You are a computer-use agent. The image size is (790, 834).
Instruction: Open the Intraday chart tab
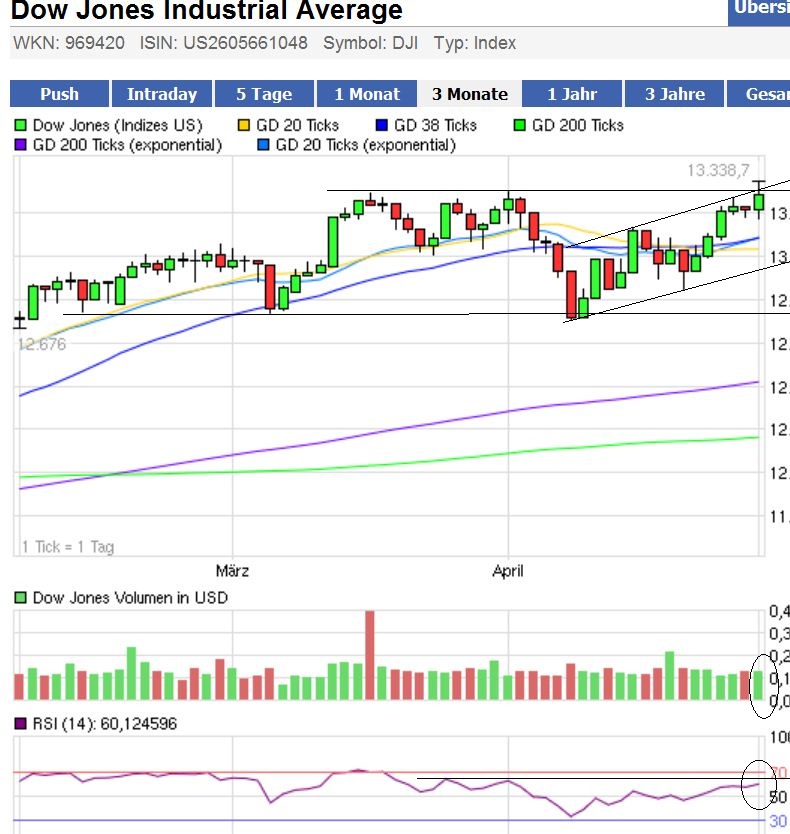(x=162, y=94)
